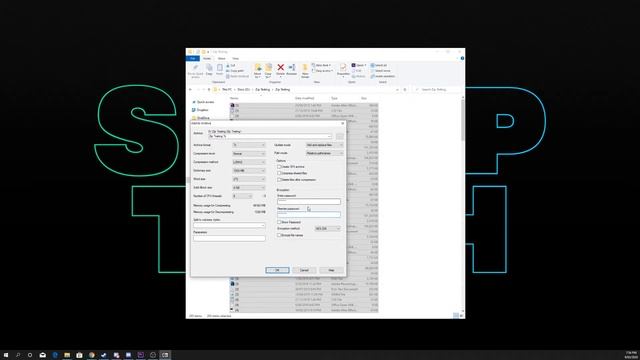
Task: Check Encrypt file names
Action: [279, 235]
